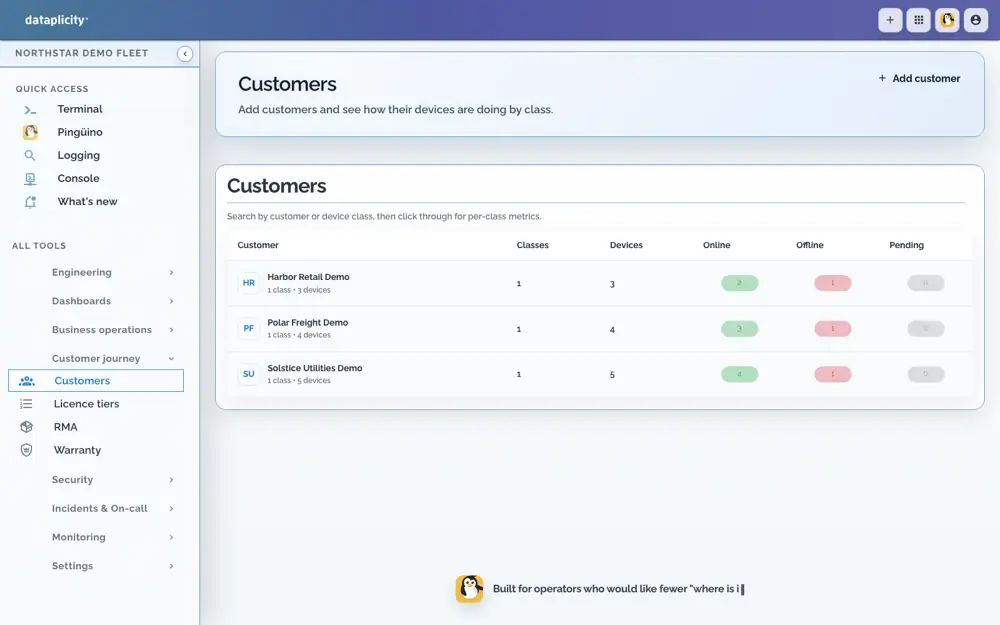1000x625 pixels.
Task: Click Polar Freight pending count badge
Action: click(925, 328)
